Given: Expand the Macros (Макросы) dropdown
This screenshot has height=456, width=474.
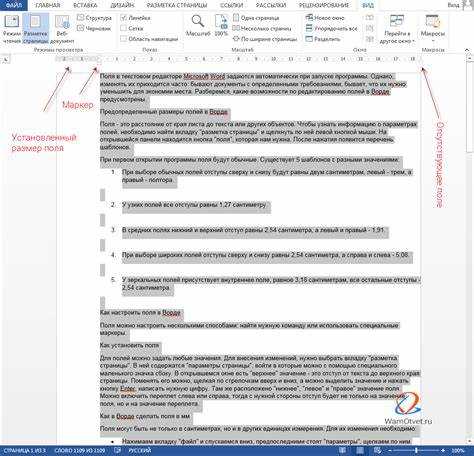Looking at the screenshot, I should coord(433,29).
